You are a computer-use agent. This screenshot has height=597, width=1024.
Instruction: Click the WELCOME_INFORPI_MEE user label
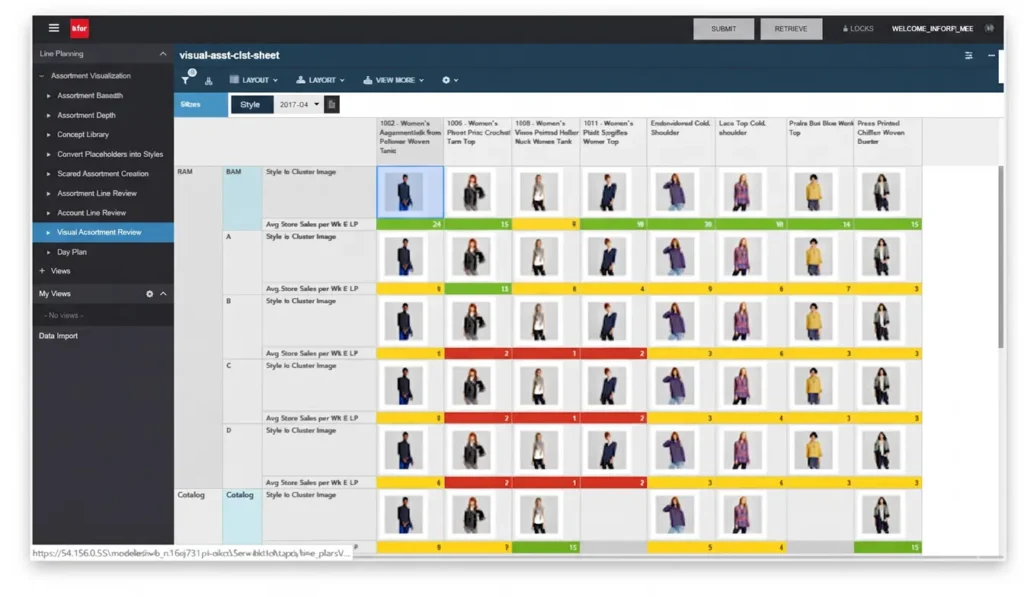pos(932,29)
